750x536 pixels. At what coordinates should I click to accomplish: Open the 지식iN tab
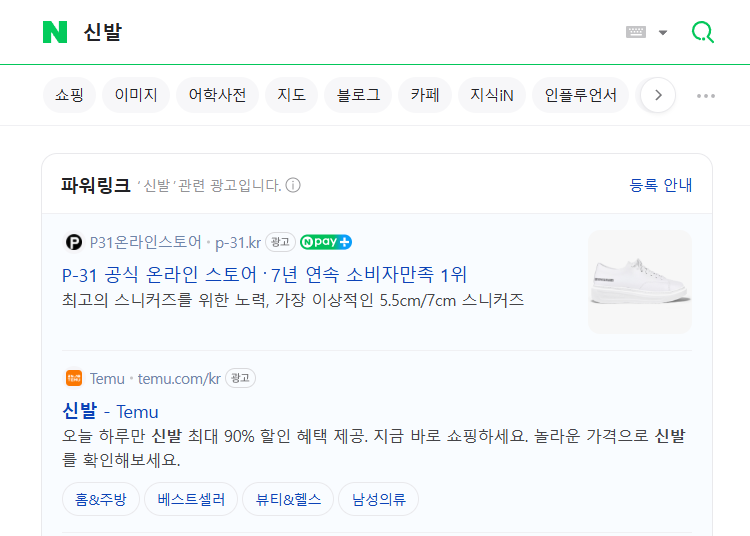tap(492, 95)
